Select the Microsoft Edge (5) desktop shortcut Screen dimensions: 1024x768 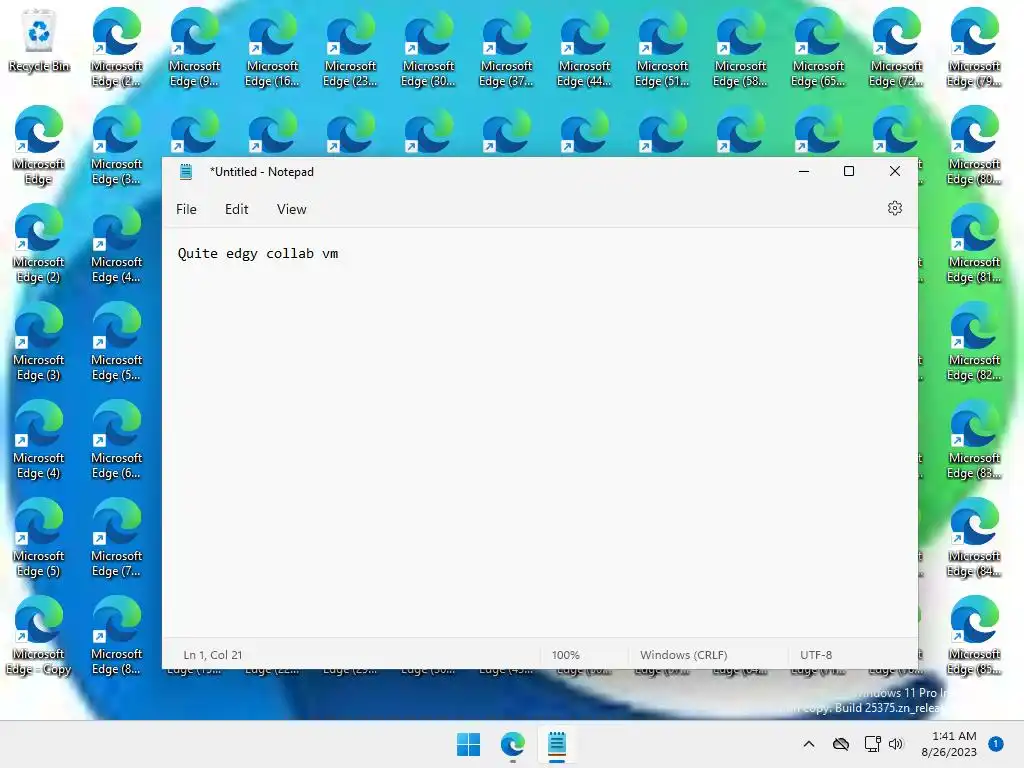(39, 537)
